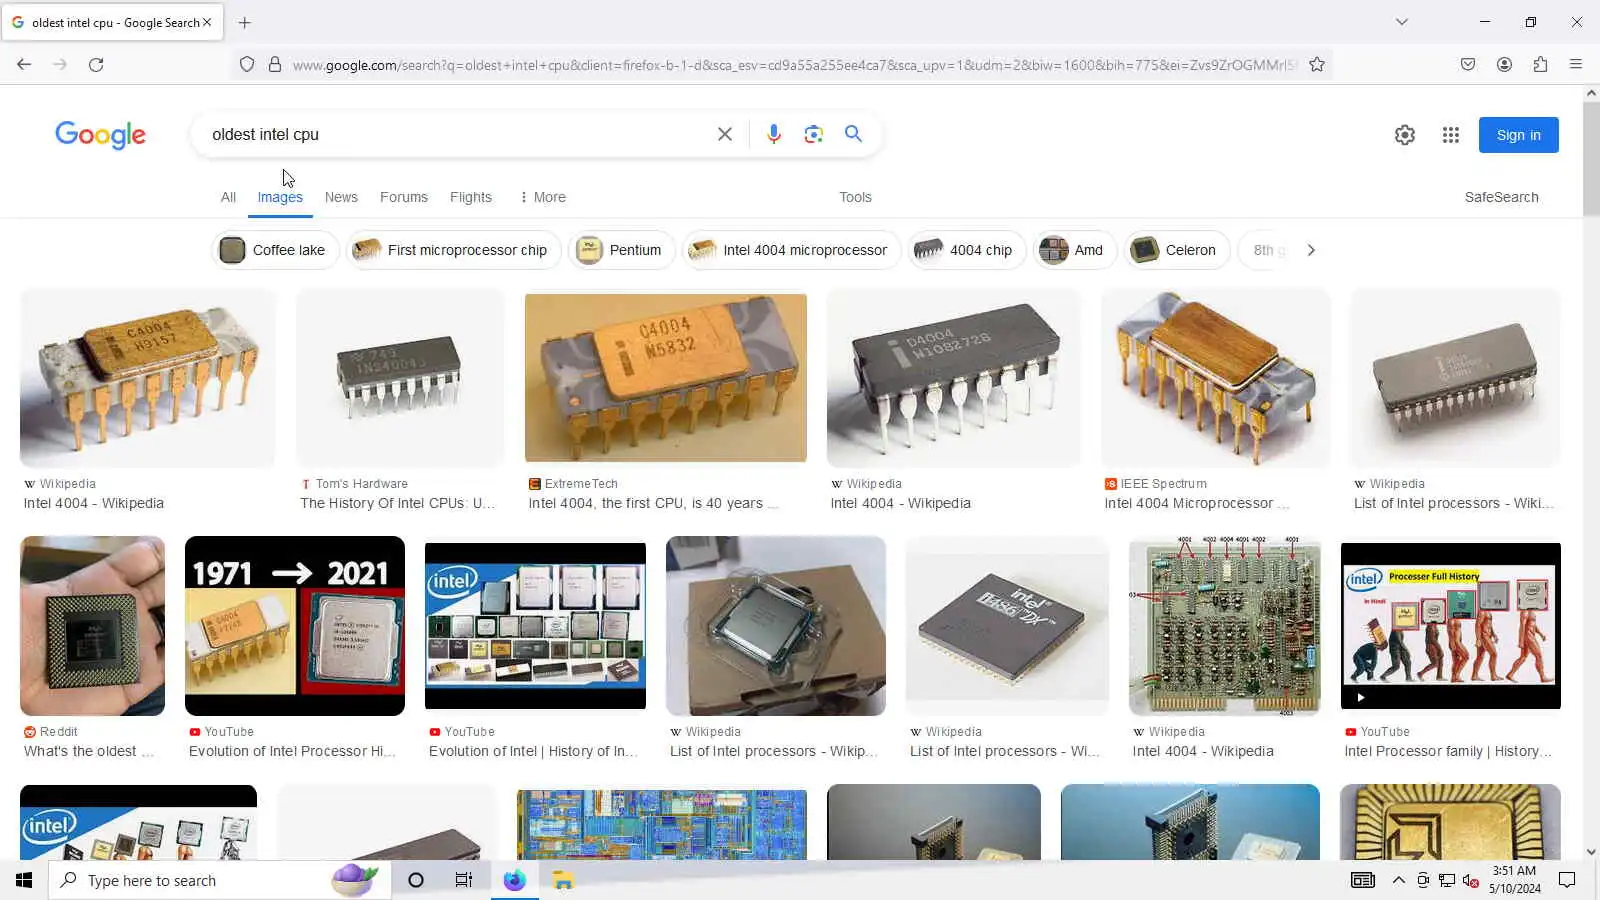The height and width of the screenshot is (900, 1600).
Task: Show more filter chips with arrow
Action: pyautogui.click(x=1311, y=250)
